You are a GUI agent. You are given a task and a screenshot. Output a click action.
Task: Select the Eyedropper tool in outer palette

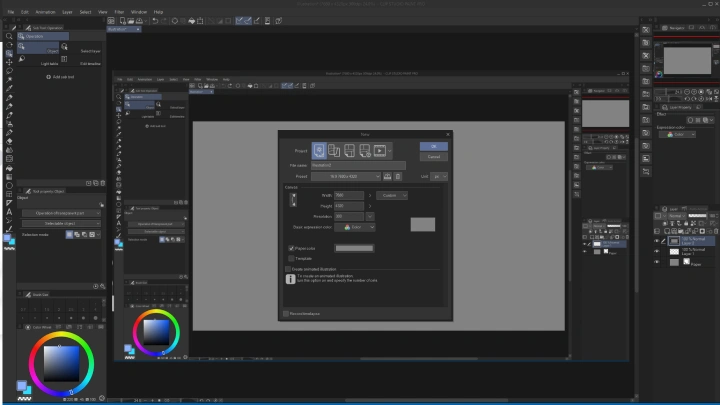(9, 88)
